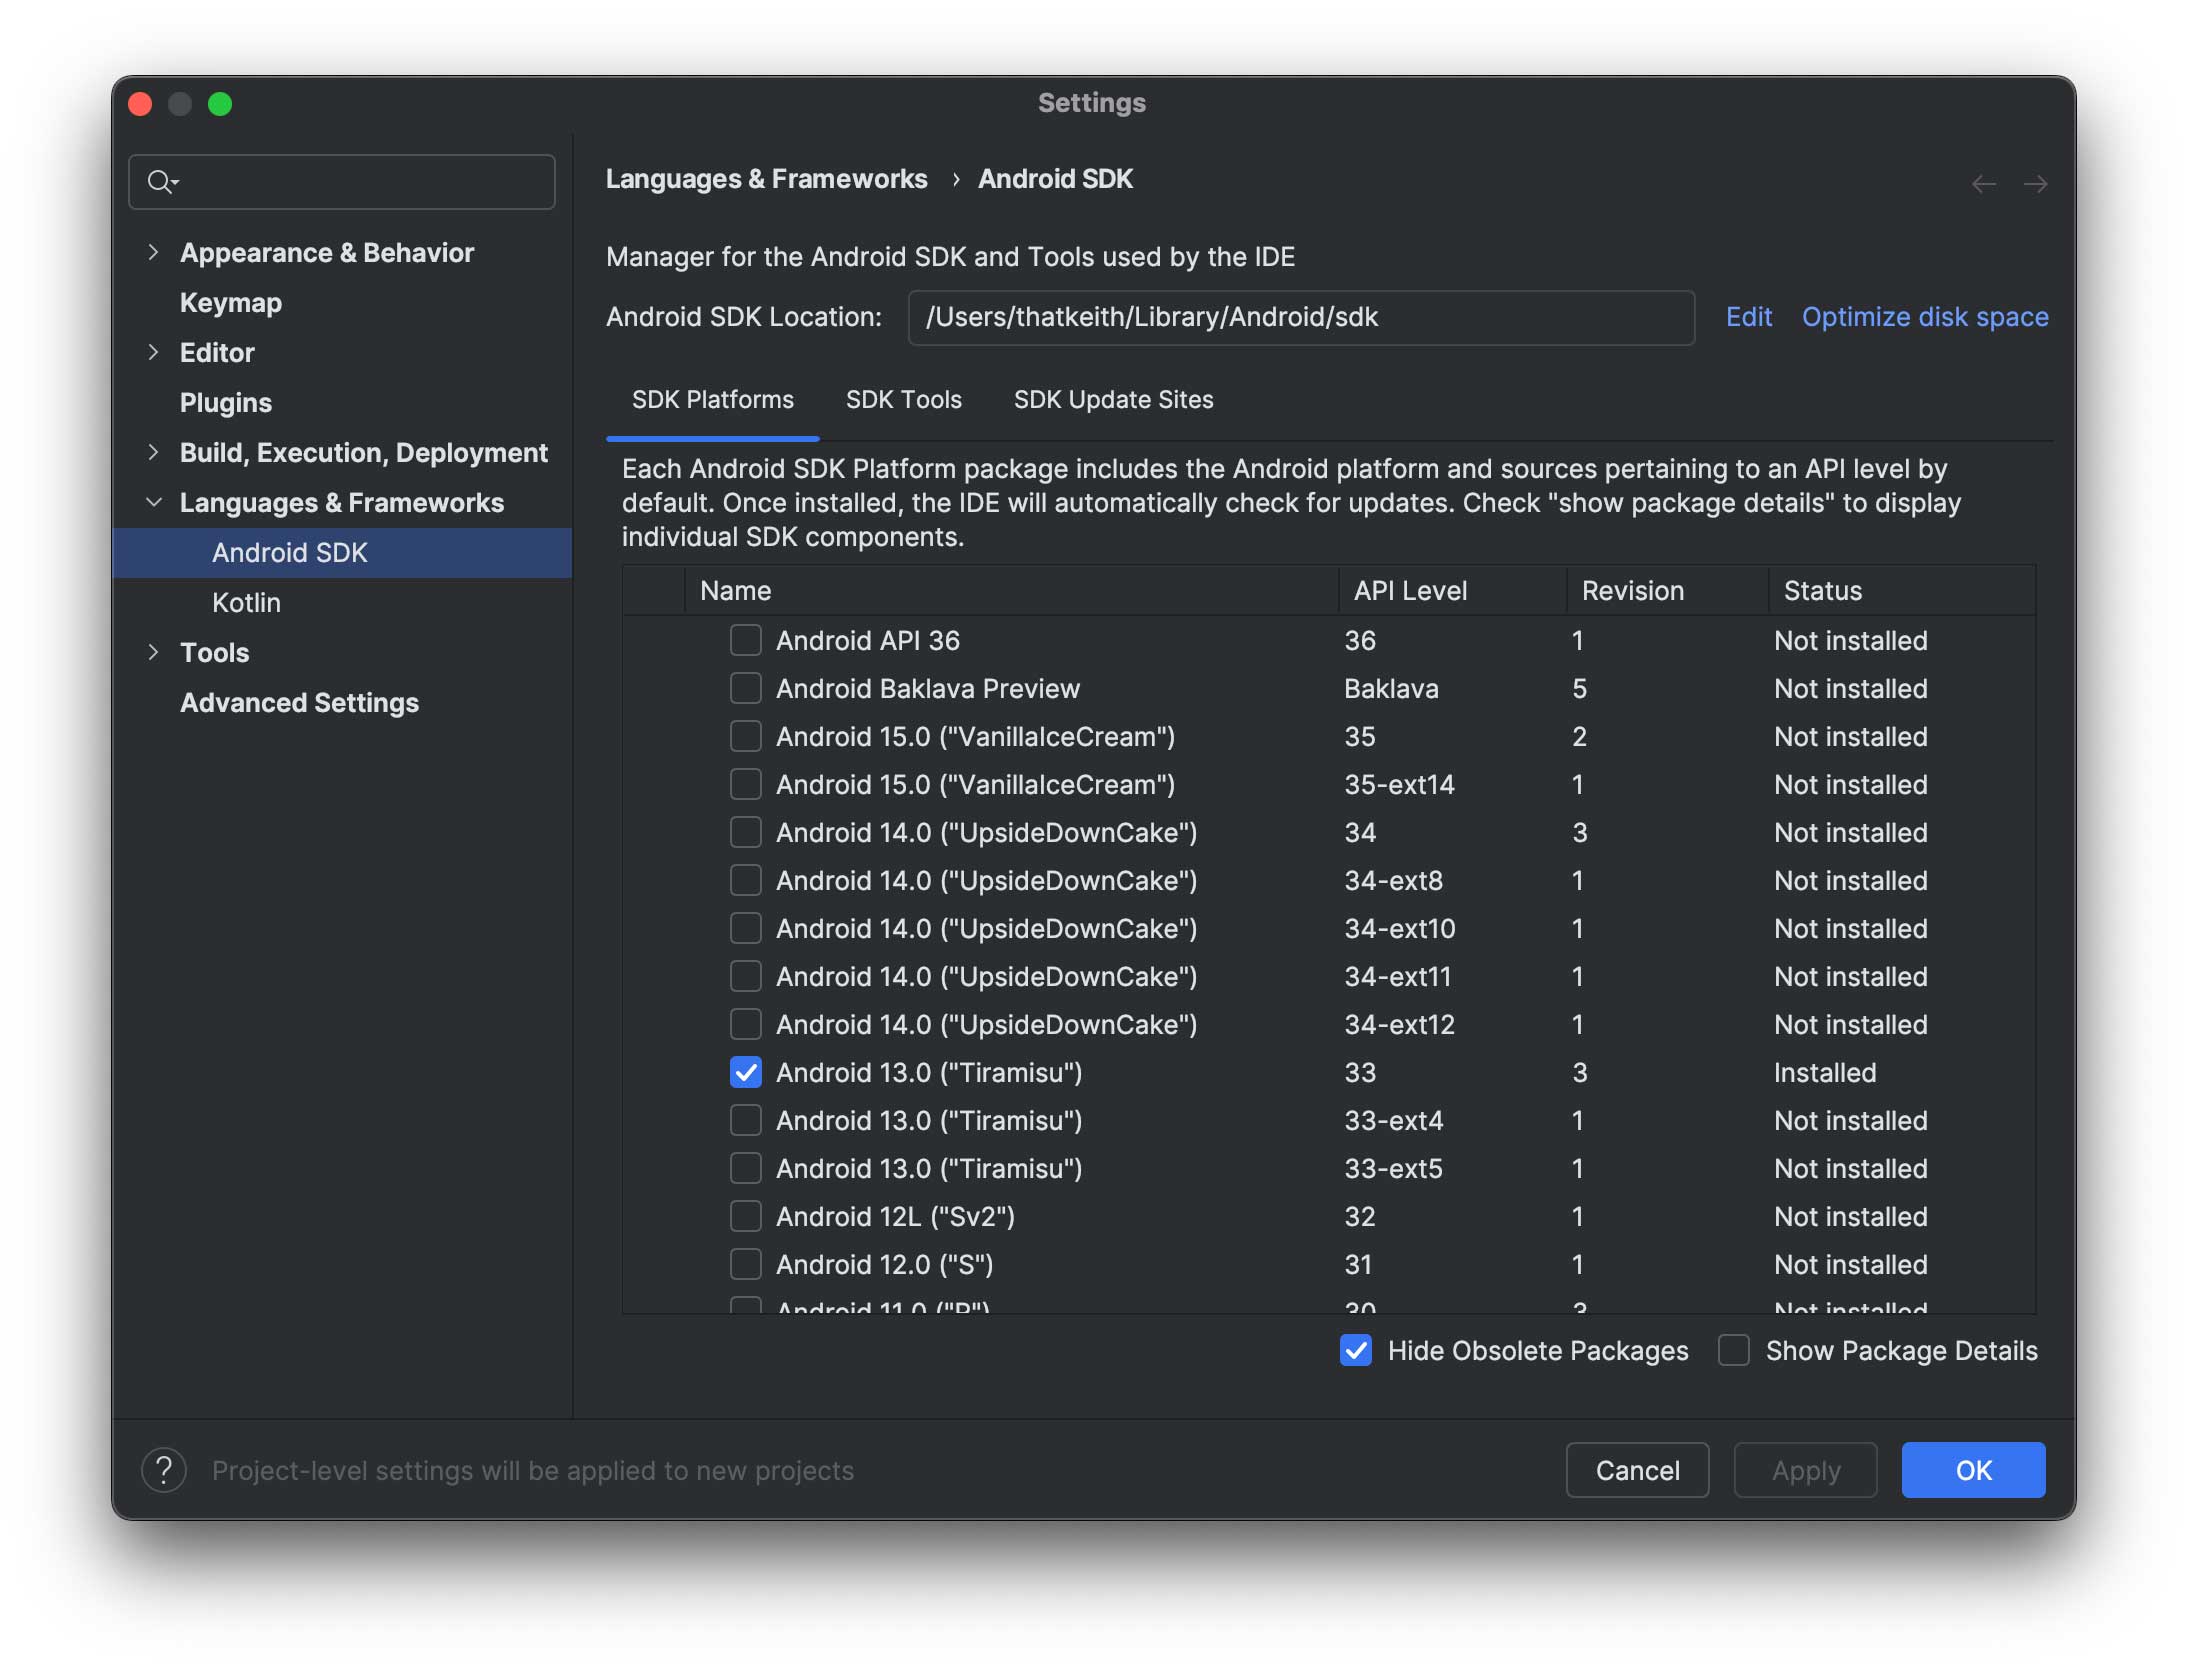The height and width of the screenshot is (1668, 2188).
Task: Click the forward navigation arrow
Action: coord(2035,184)
